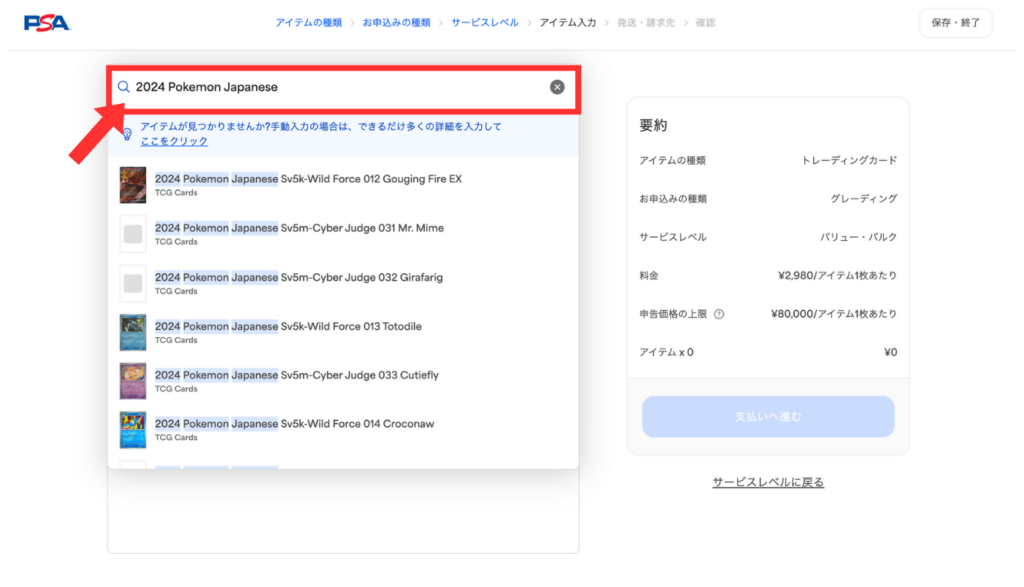Select Sv5m-Cyber Judge 031 Mr. Mime result
This screenshot has width=1024, height=587.
click(x=344, y=234)
